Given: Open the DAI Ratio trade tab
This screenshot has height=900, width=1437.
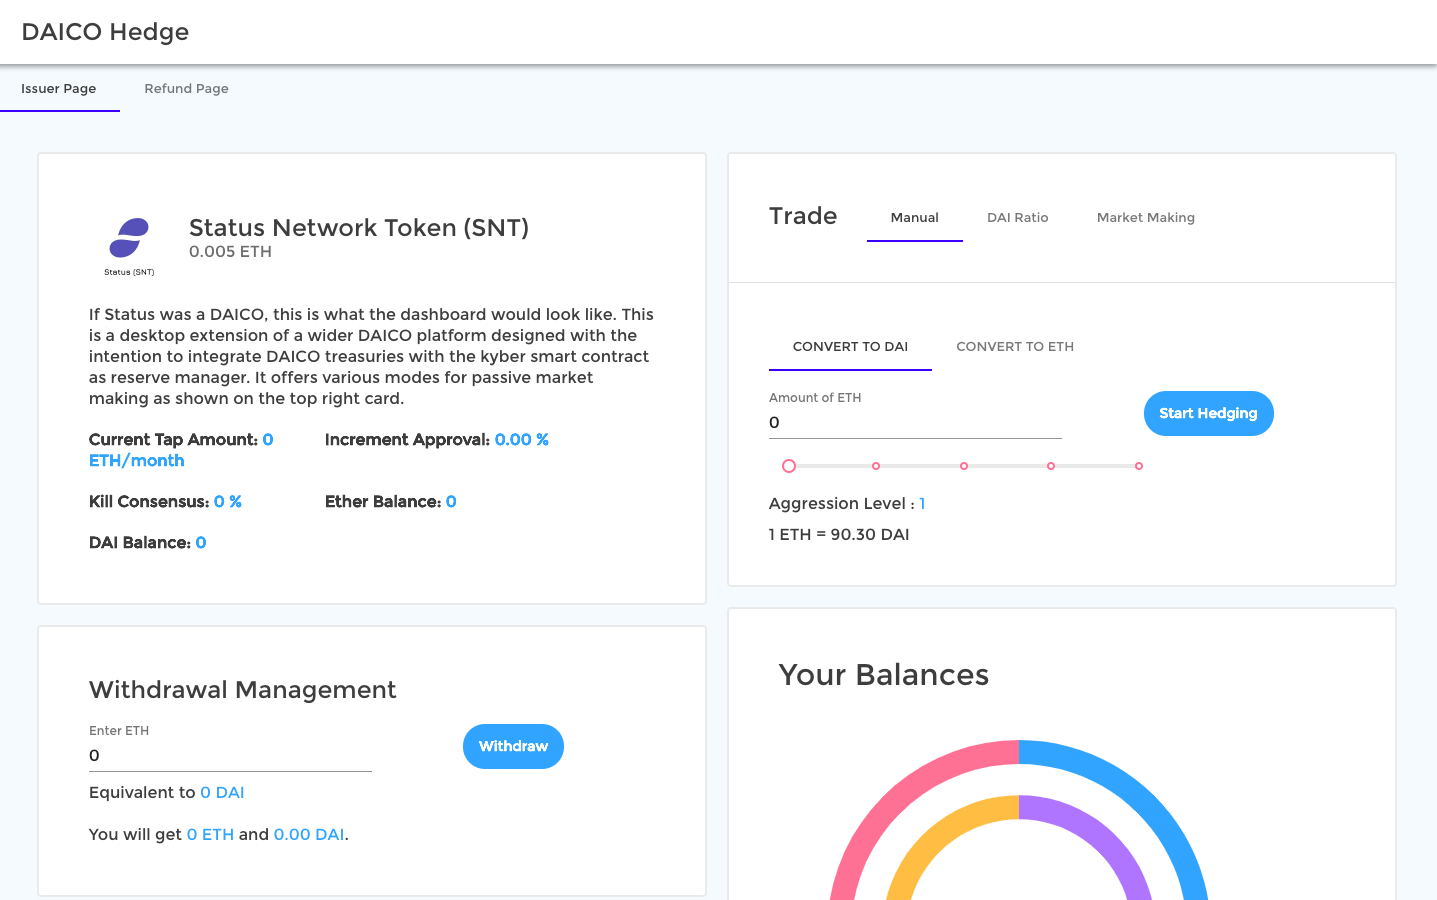Looking at the screenshot, I should (x=1017, y=217).
